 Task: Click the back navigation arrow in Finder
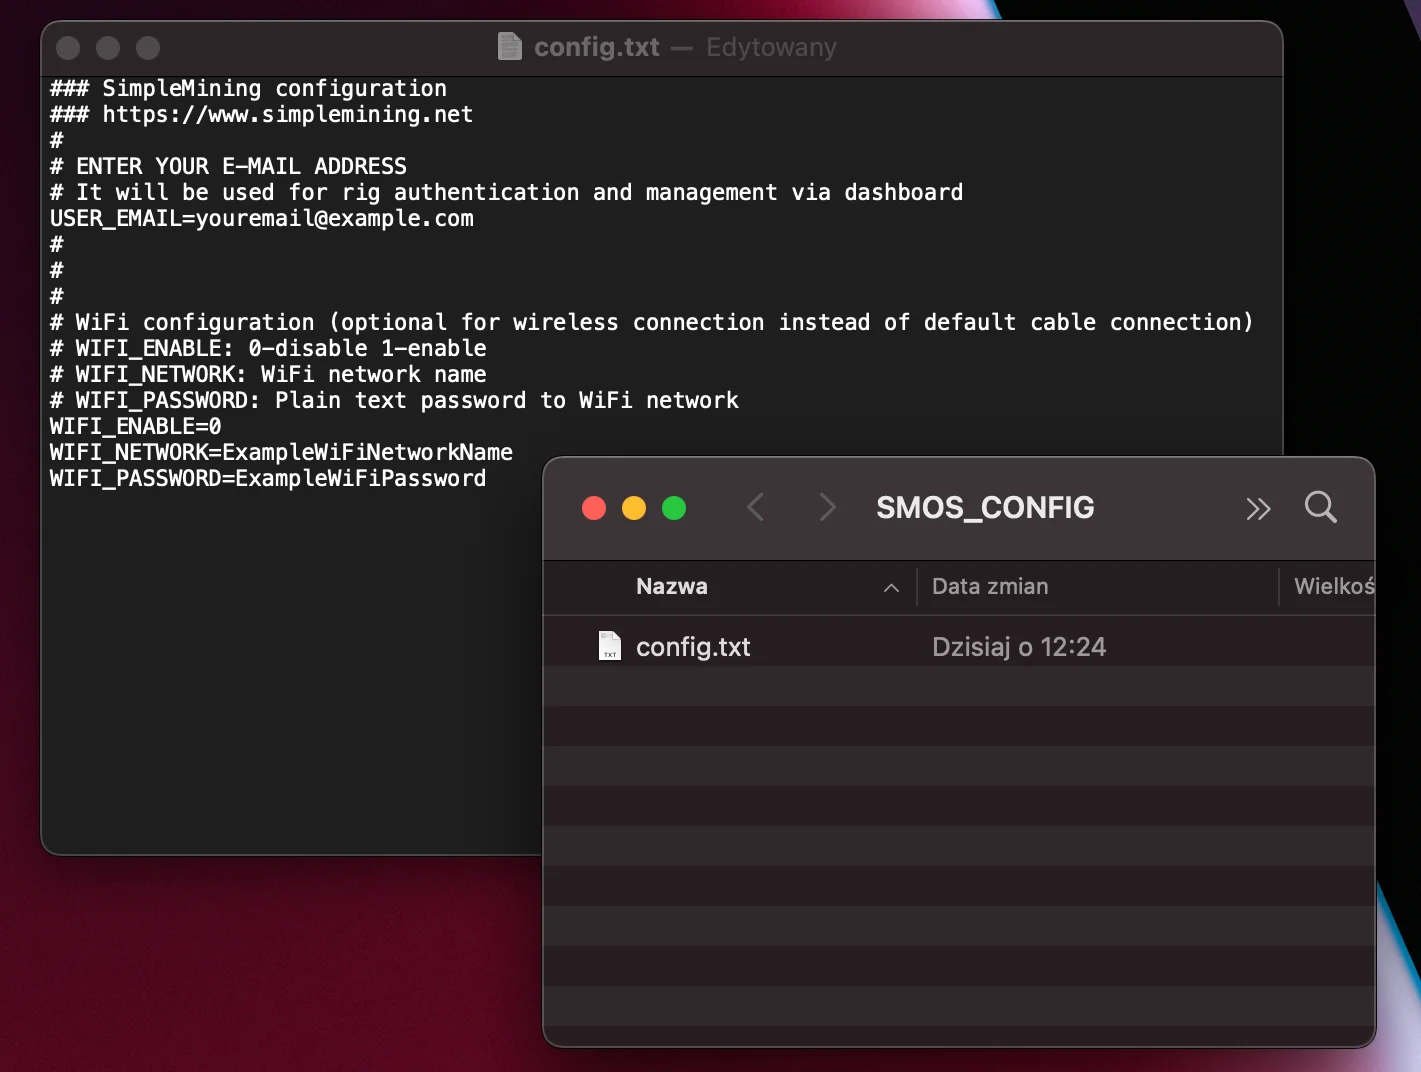[x=756, y=508]
